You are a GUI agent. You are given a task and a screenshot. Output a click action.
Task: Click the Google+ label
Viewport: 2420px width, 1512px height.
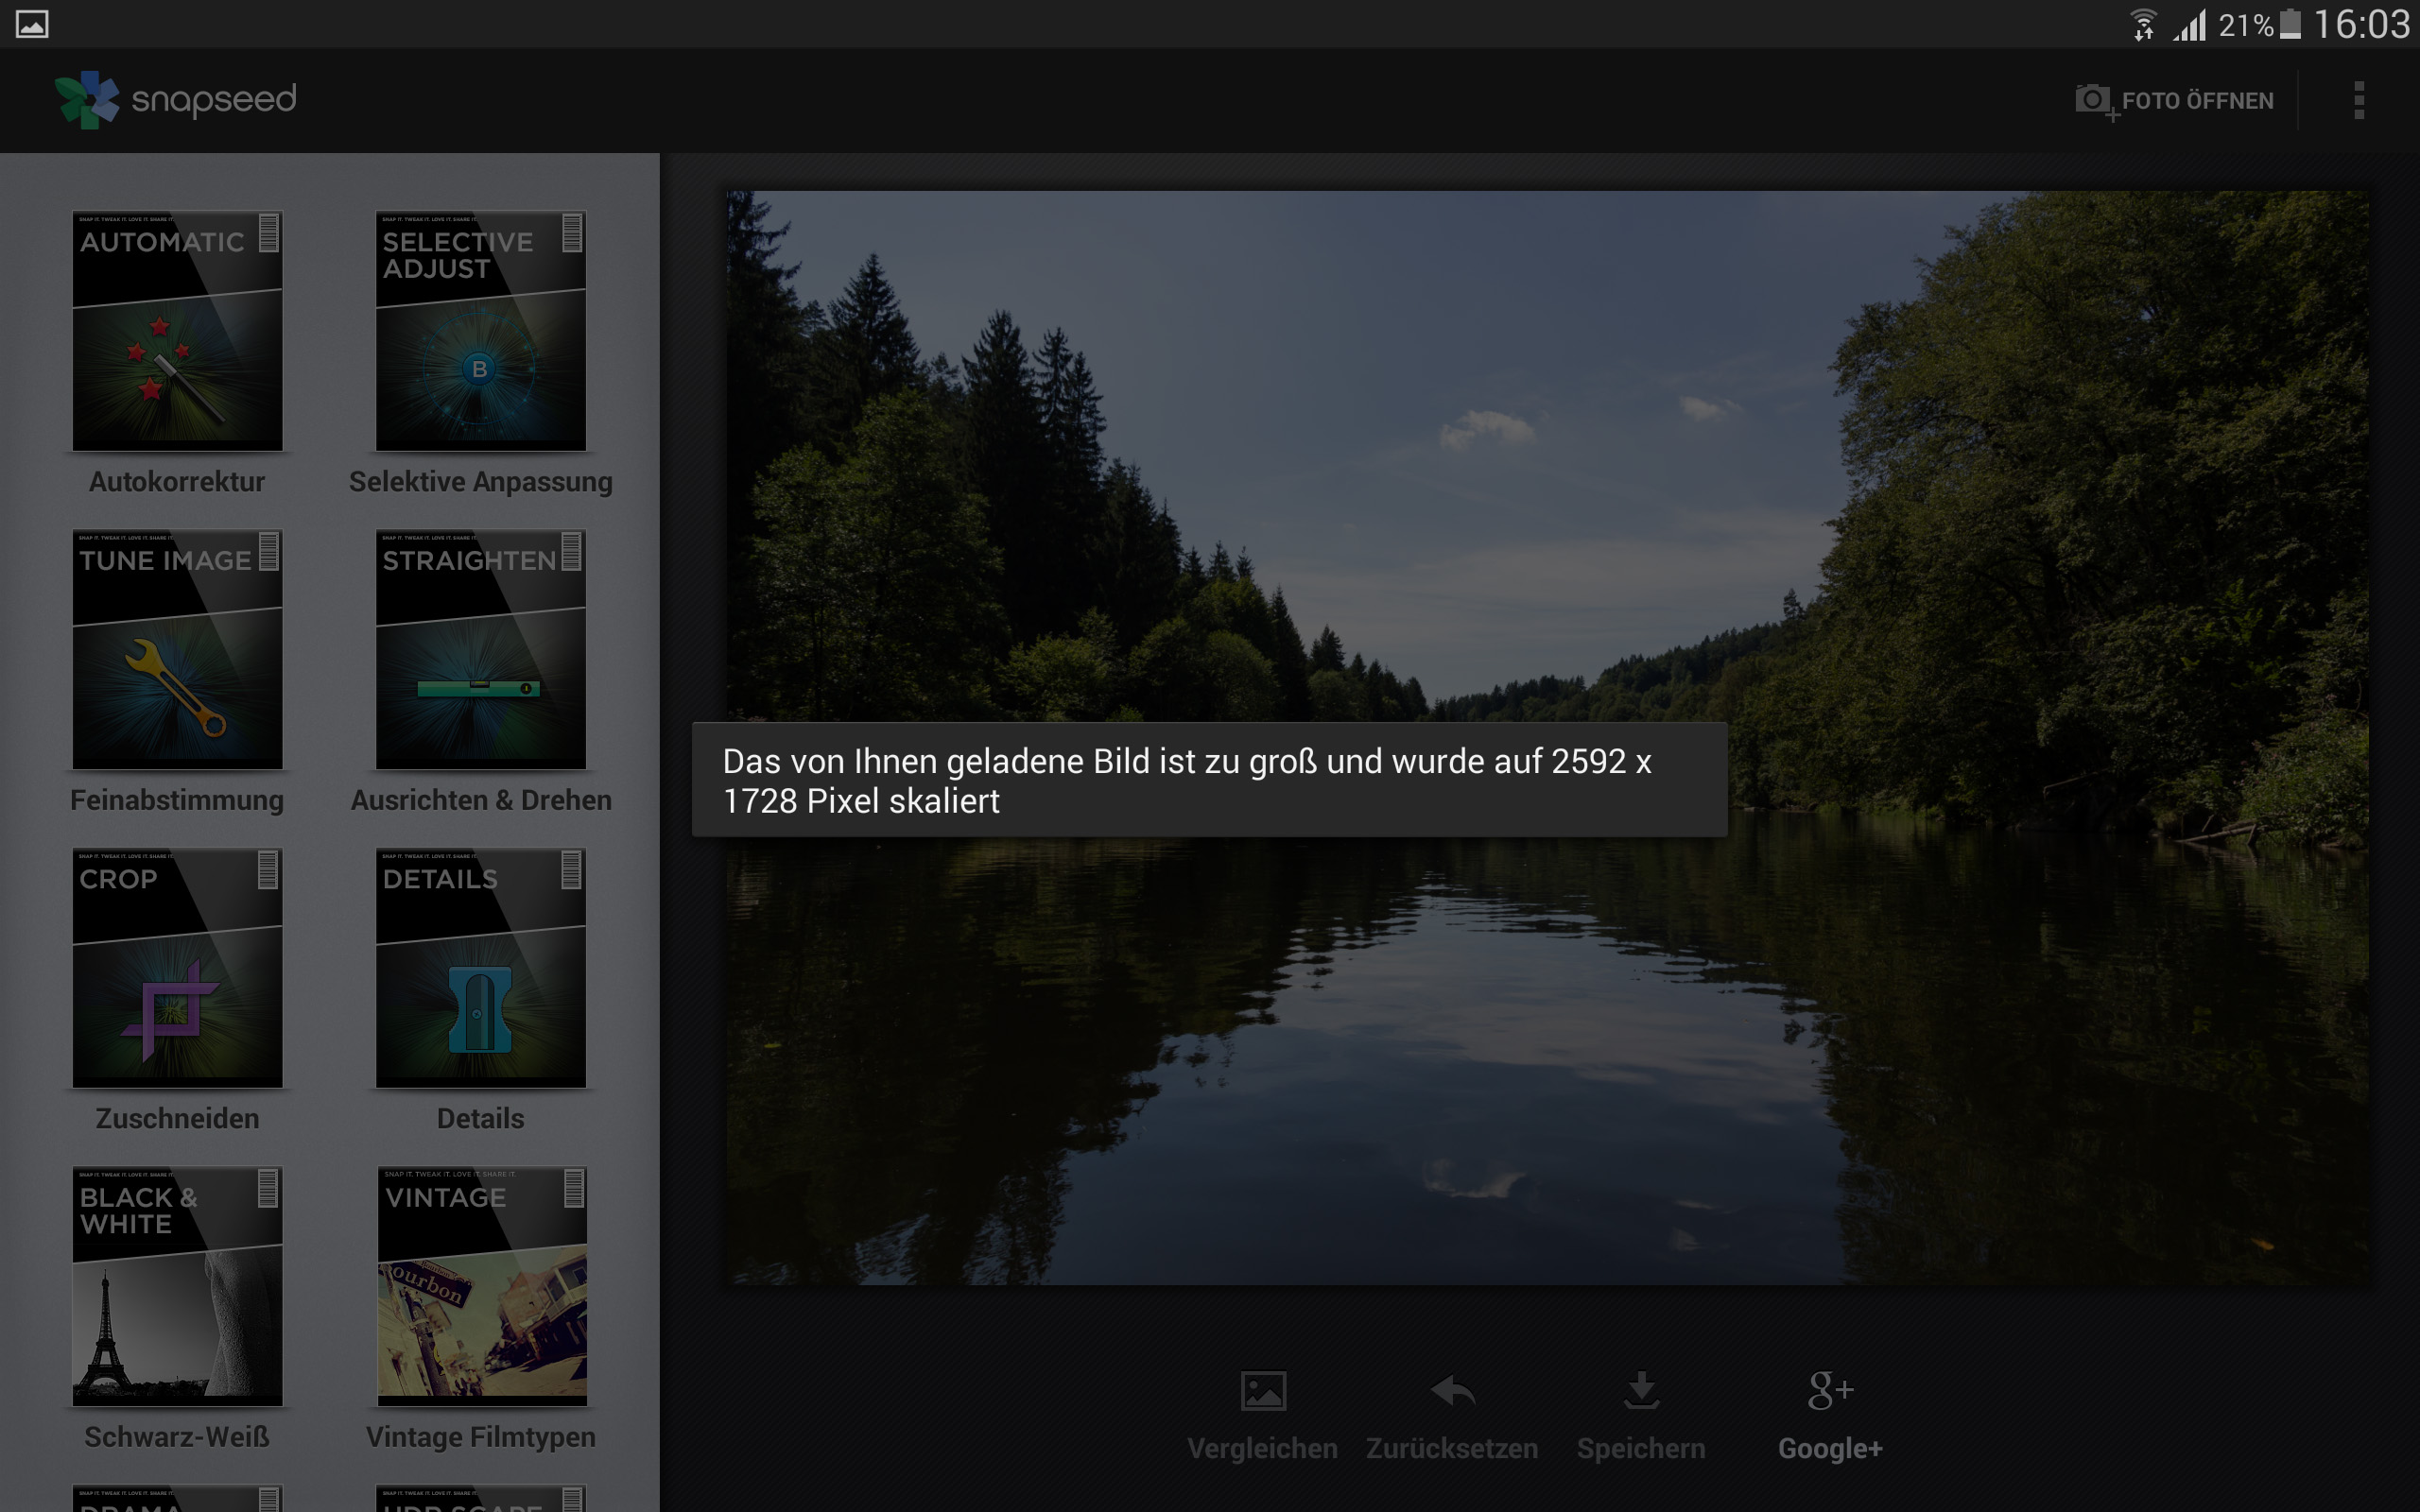[x=1830, y=1449]
